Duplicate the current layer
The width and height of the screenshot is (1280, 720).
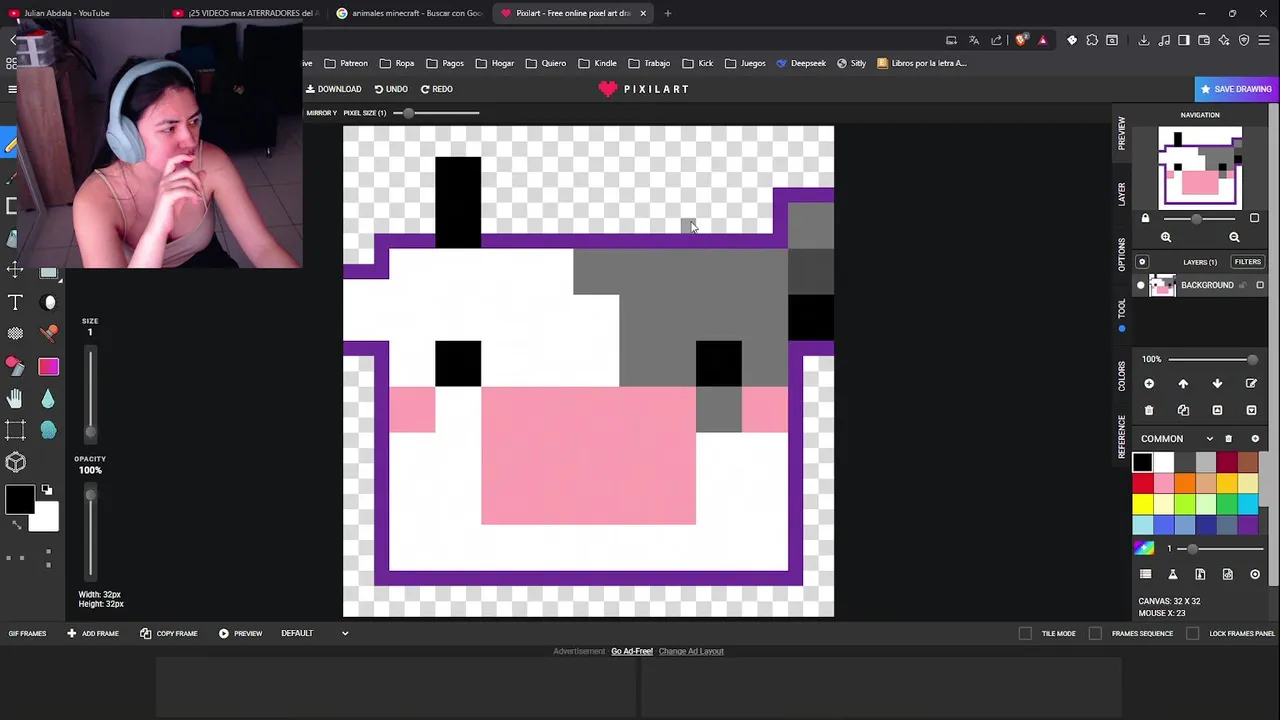click(x=1183, y=410)
